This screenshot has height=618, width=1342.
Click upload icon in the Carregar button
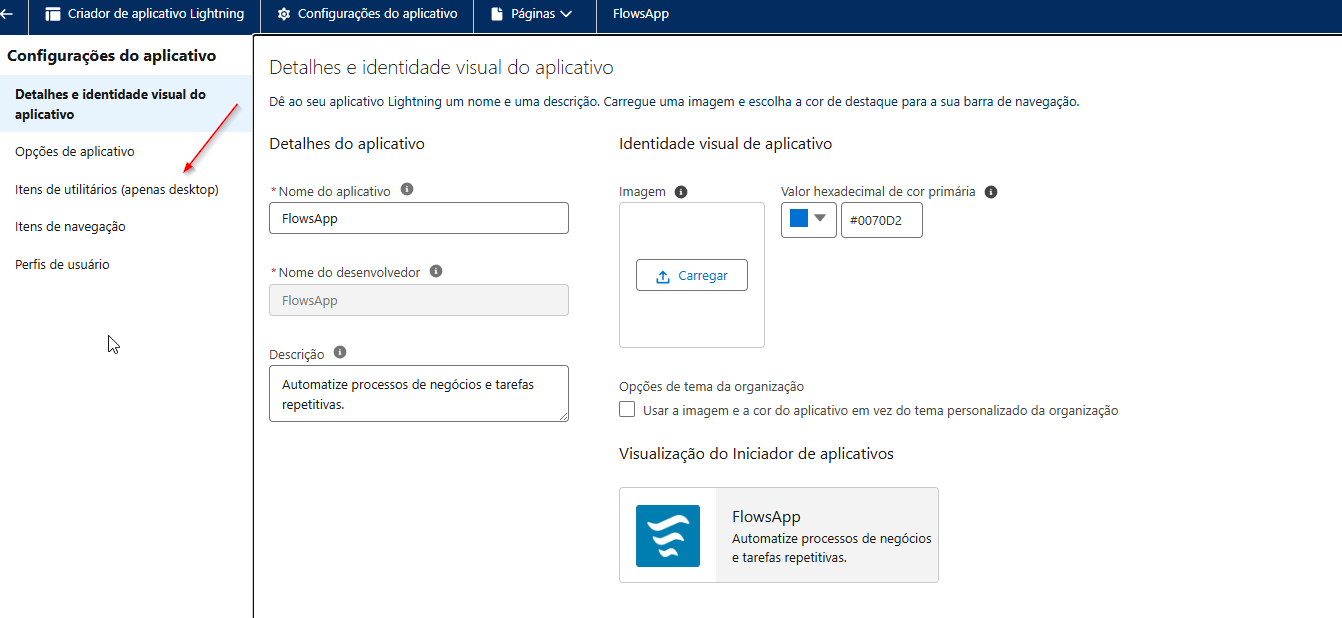(x=663, y=276)
